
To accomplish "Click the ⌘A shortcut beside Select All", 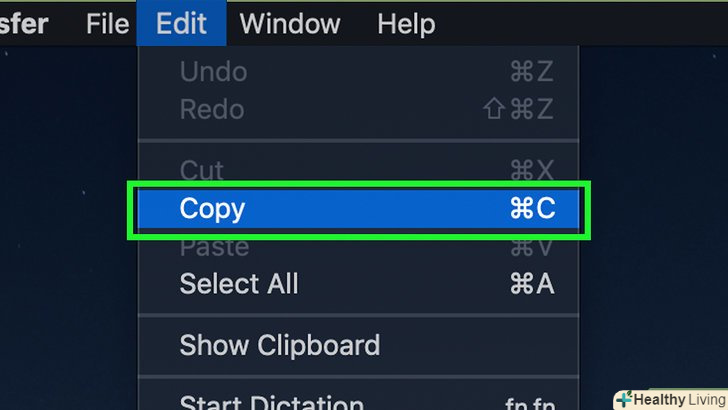I will tap(531, 284).
